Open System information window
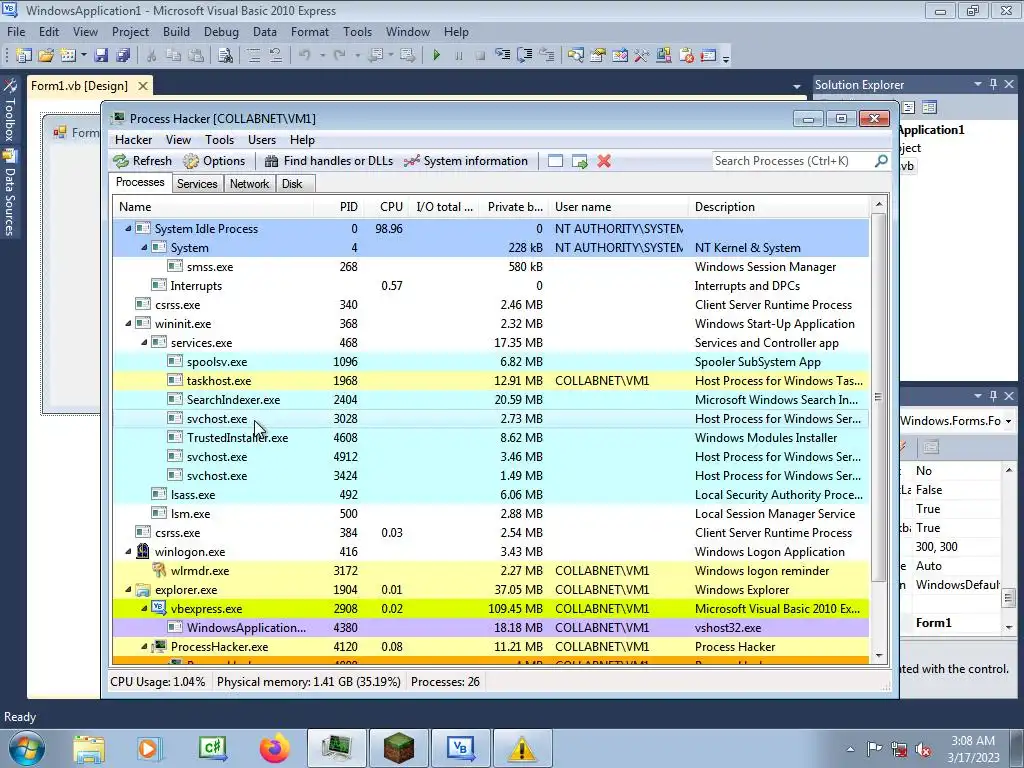The height and width of the screenshot is (768, 1024). tap(466, 161)
